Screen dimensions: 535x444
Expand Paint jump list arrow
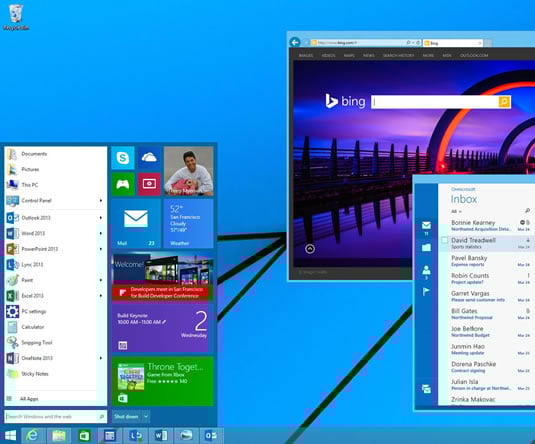(101, 280)
